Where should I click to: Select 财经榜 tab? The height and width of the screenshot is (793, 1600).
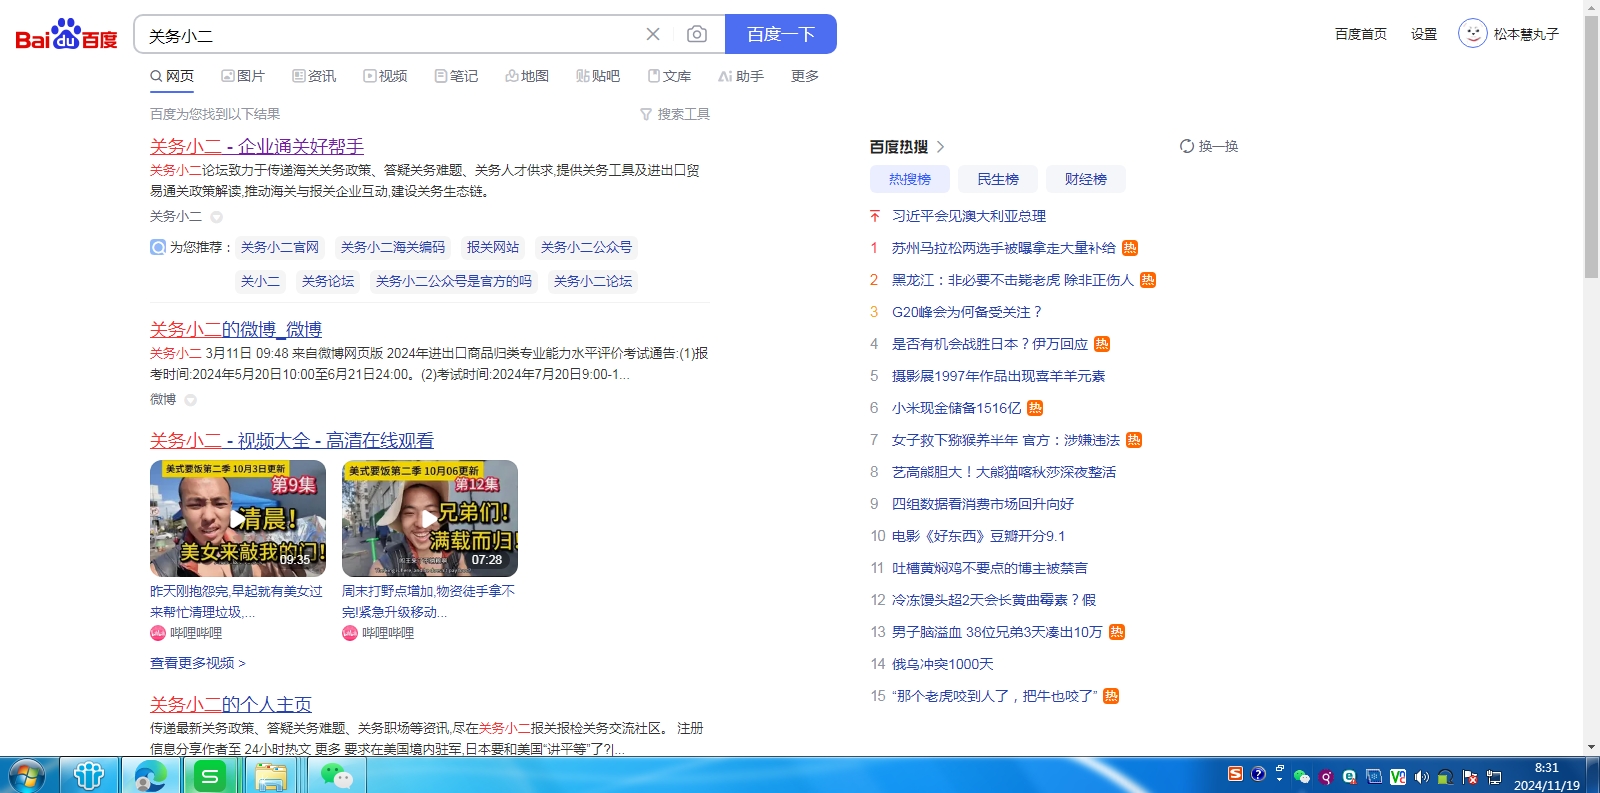[x=1086, y=179]
